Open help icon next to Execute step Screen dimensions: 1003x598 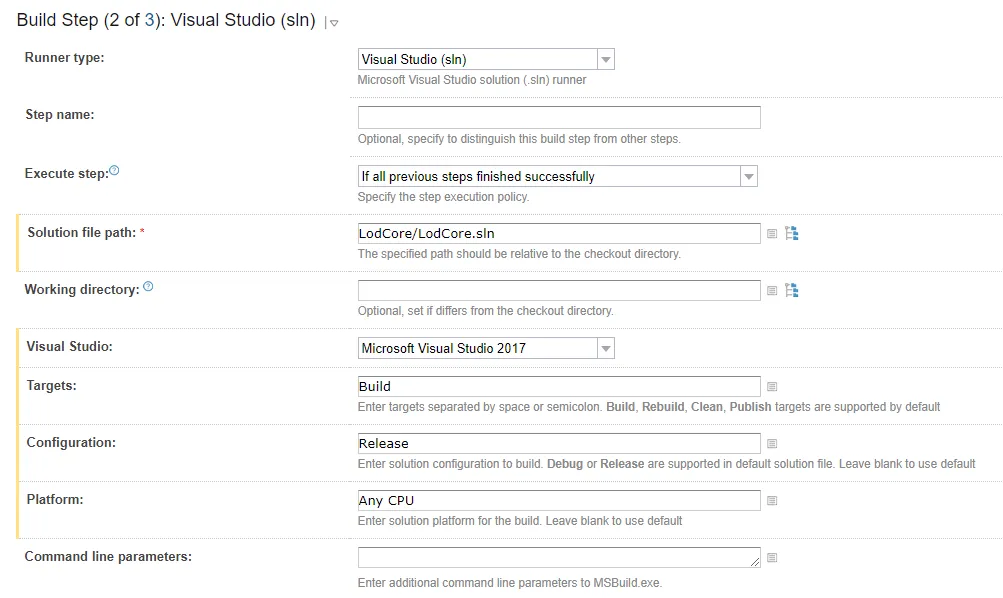114,171
